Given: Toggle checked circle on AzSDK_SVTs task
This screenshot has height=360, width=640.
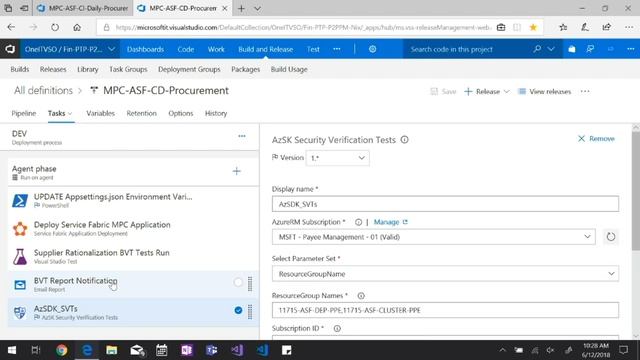Looking at the screenshot, I should 238,310.
